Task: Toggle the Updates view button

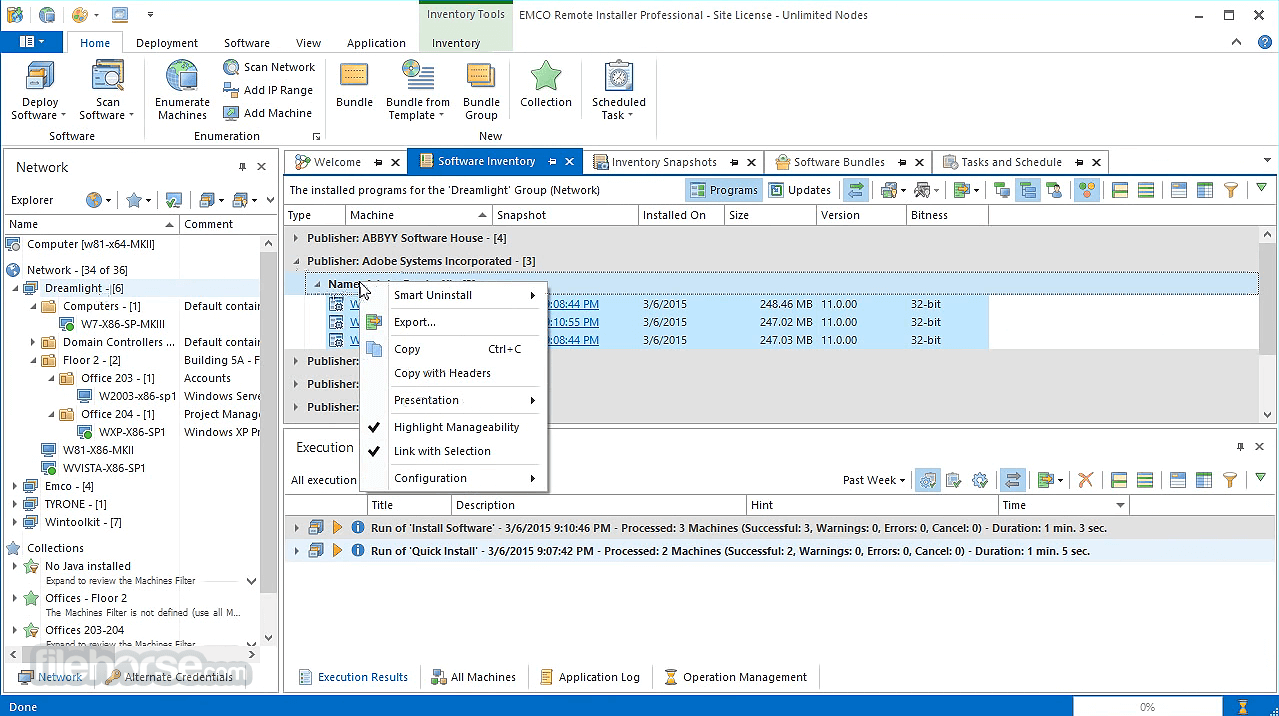Action: (800, 190)
